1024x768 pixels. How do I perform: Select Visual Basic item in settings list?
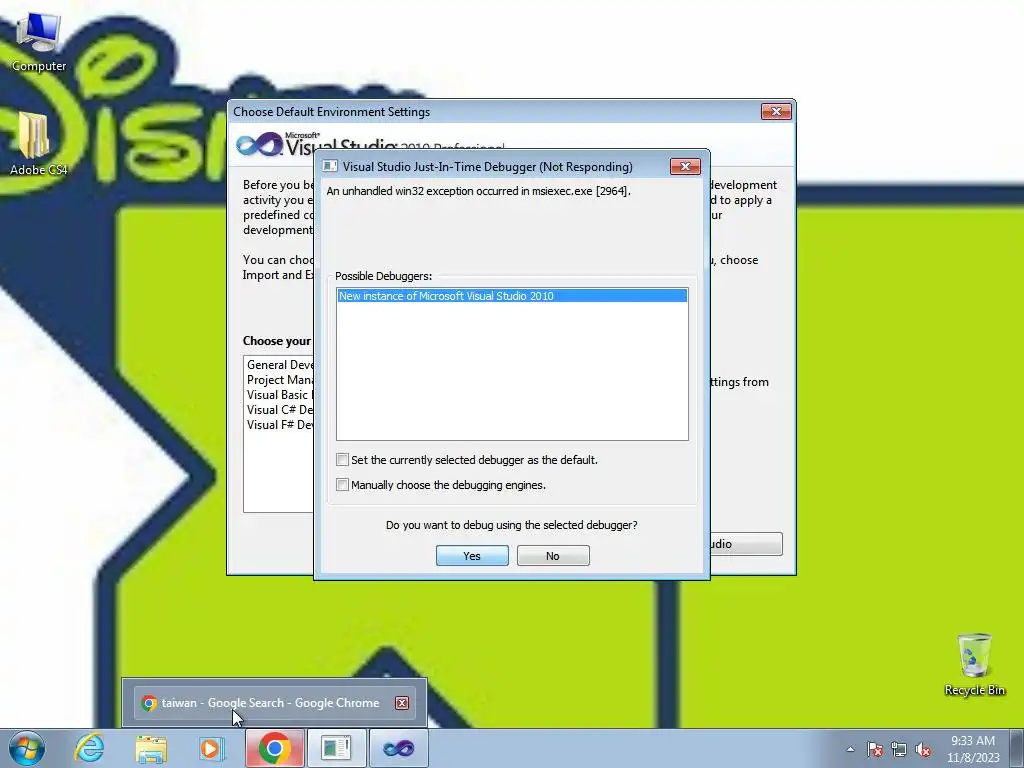(280, 395)
